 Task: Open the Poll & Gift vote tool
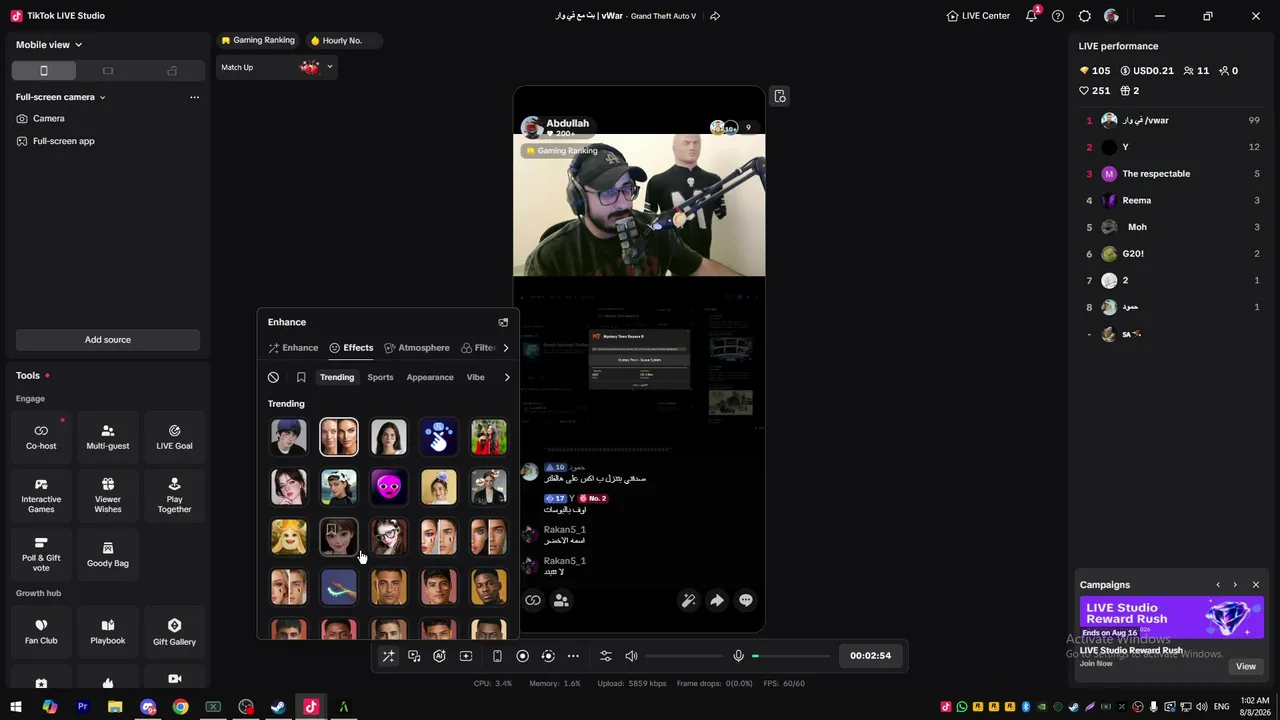point(41,554)
